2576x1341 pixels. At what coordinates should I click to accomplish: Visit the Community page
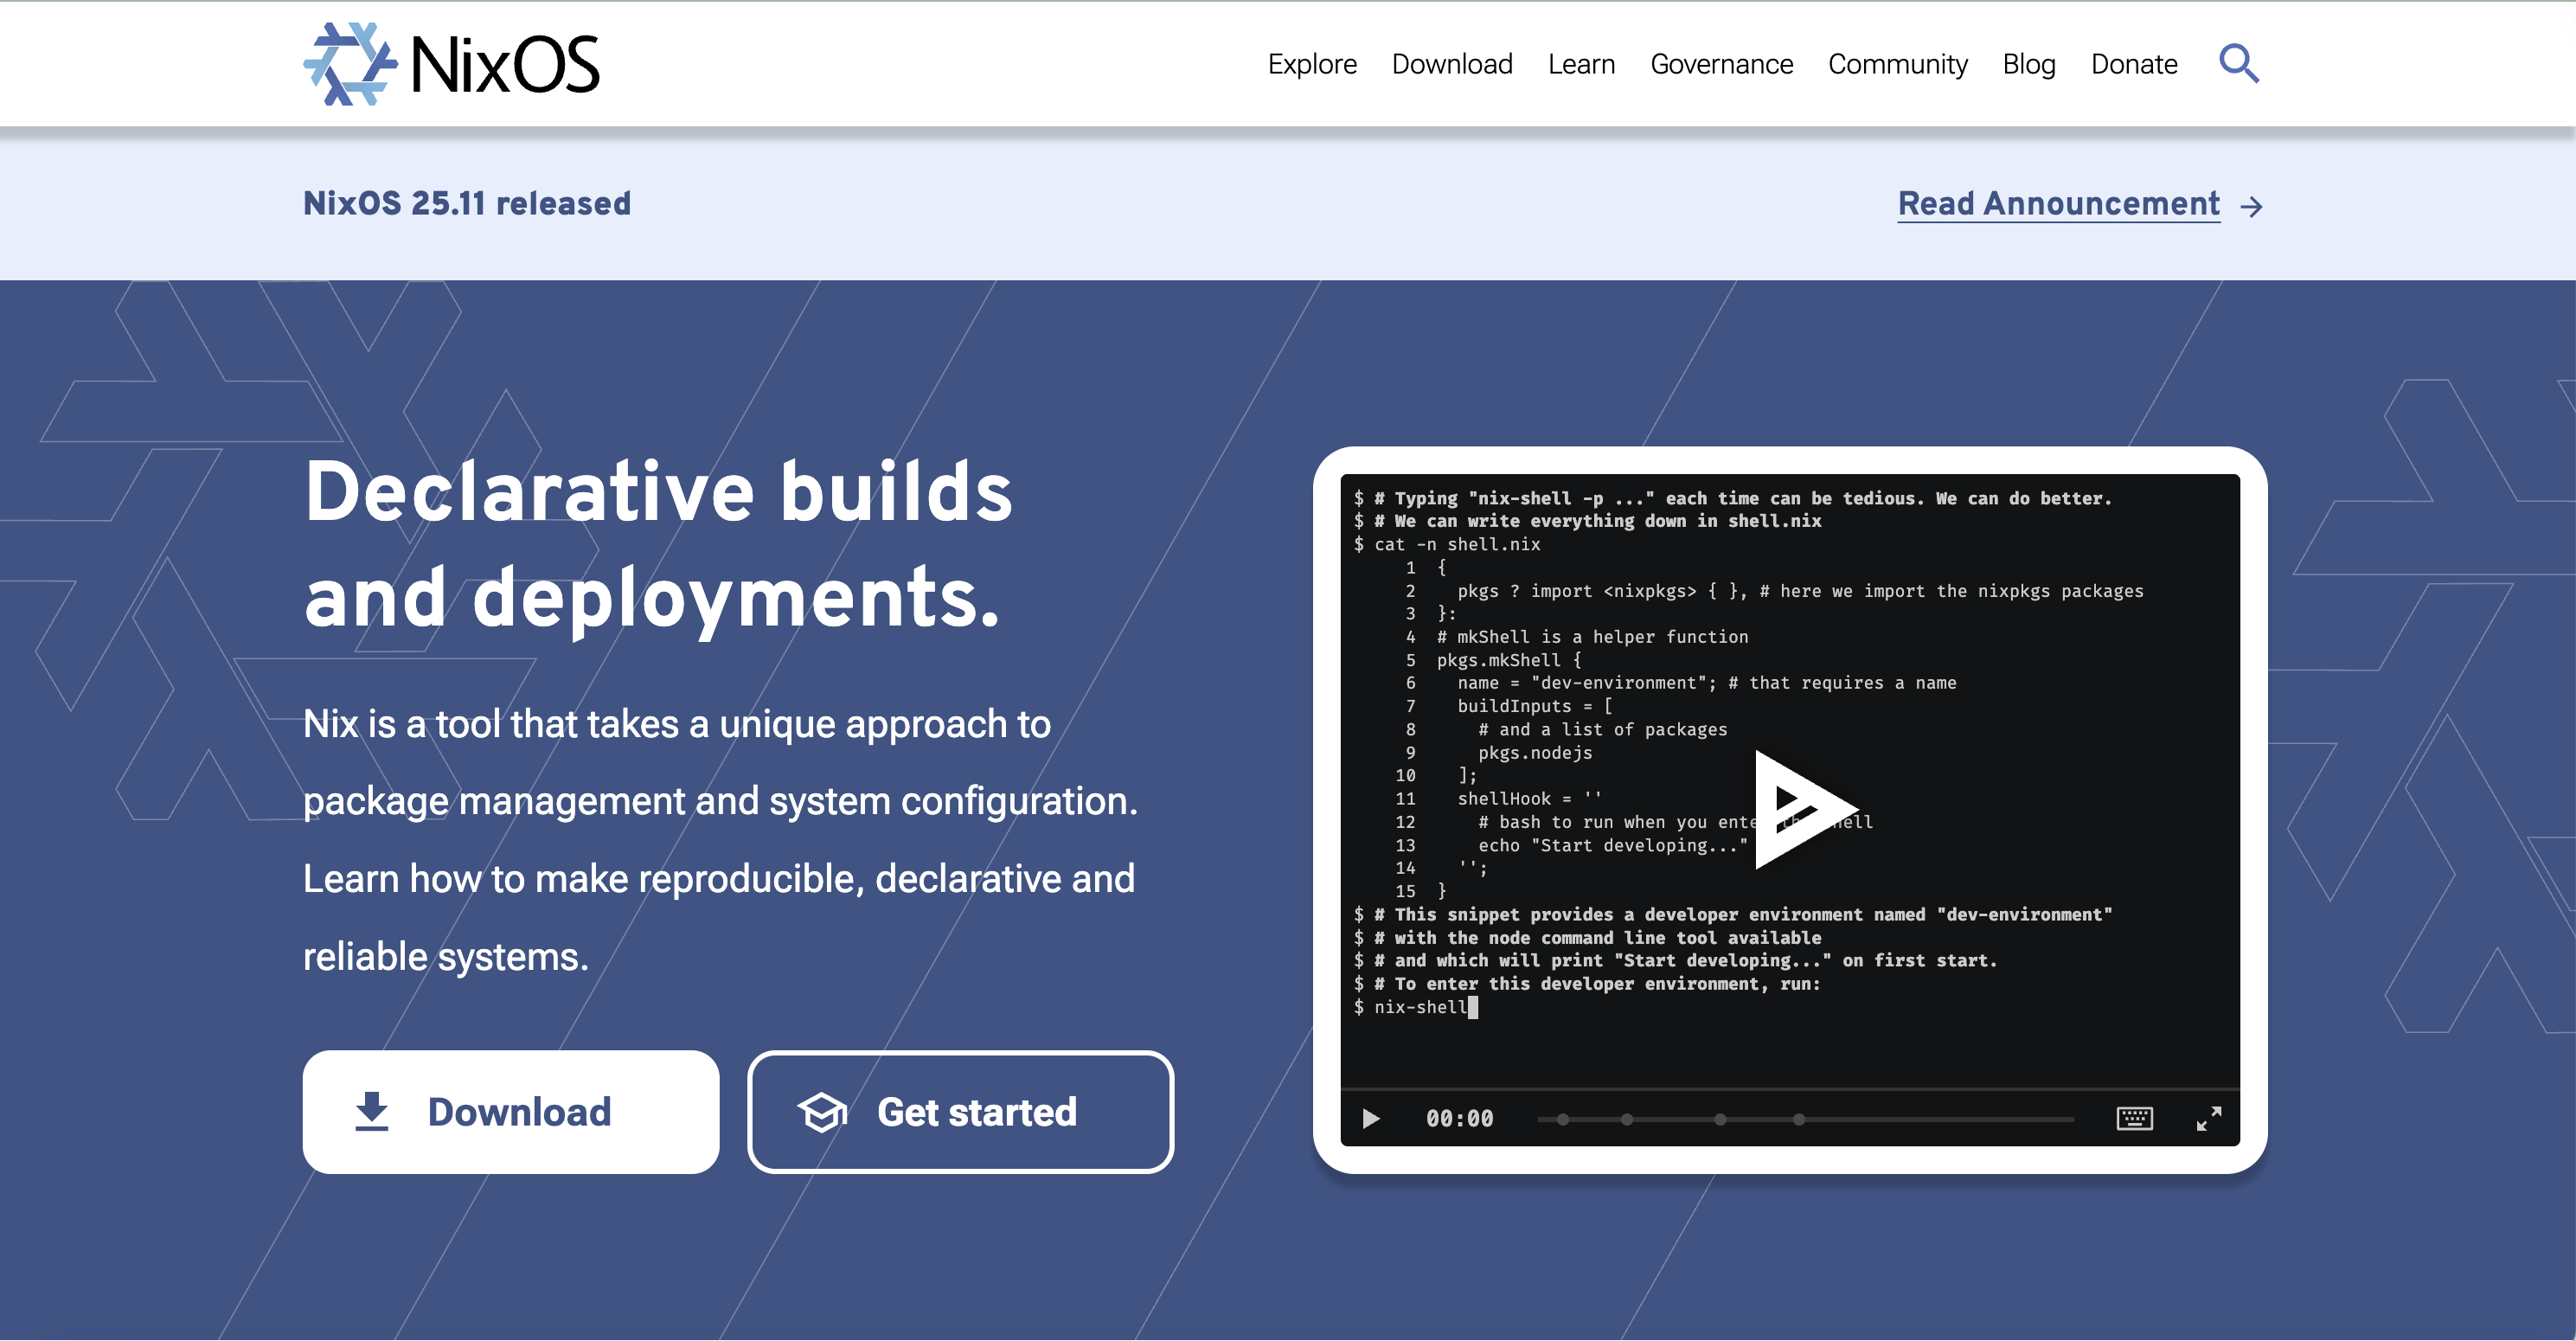(1897, 64)
